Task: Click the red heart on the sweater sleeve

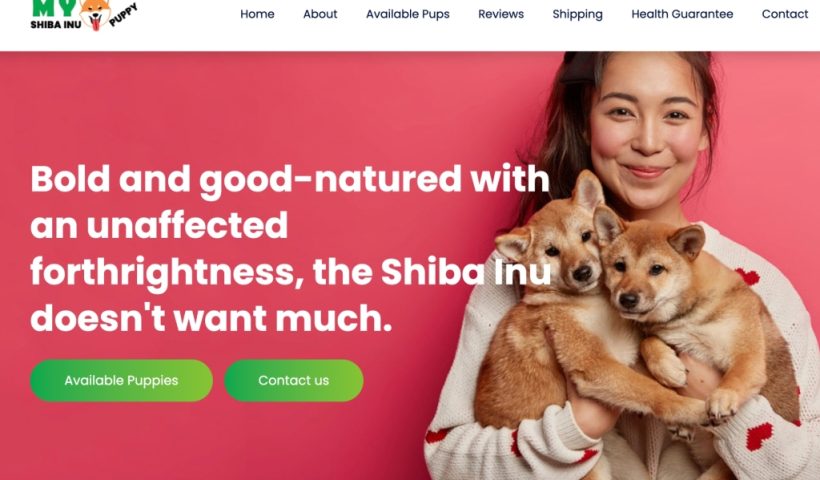Action: [759, 437]
